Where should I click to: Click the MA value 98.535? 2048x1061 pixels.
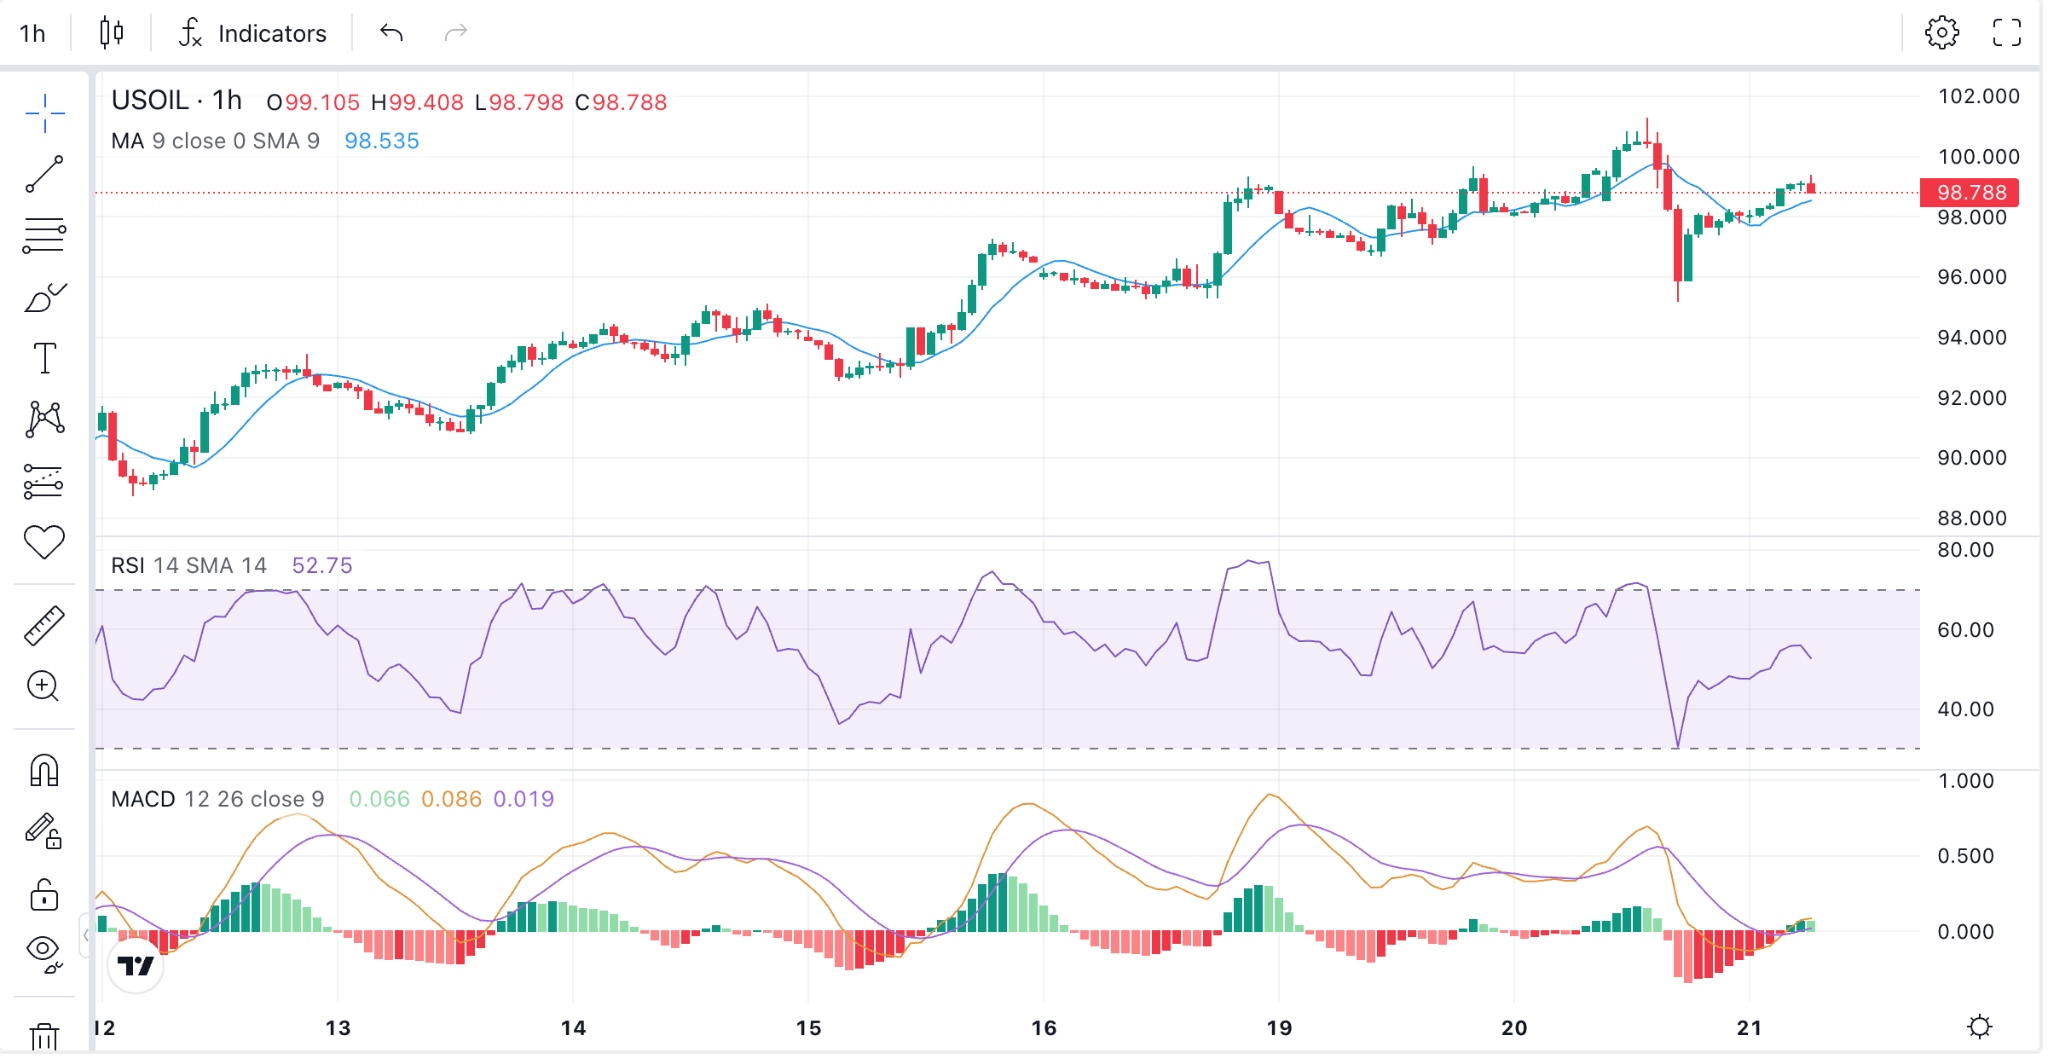coord(382,141)
